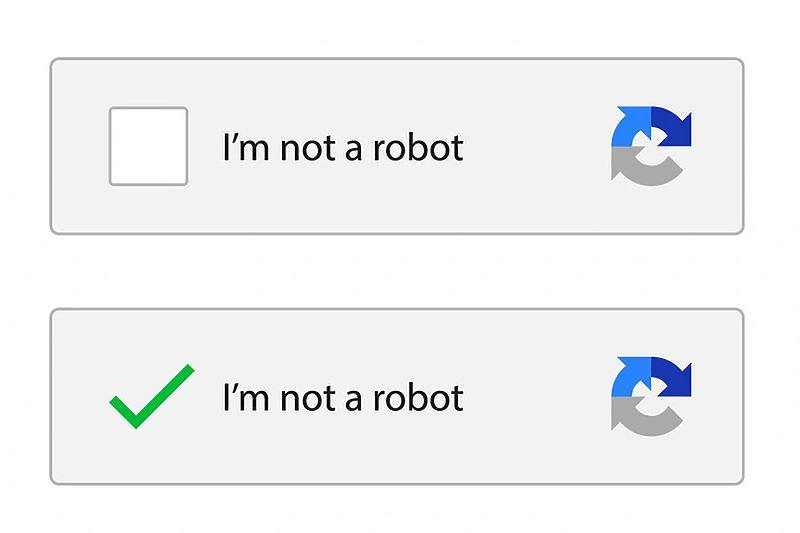Click the light blue arrow of the upper reCAPTCHA logo

(x=630, y=127)
